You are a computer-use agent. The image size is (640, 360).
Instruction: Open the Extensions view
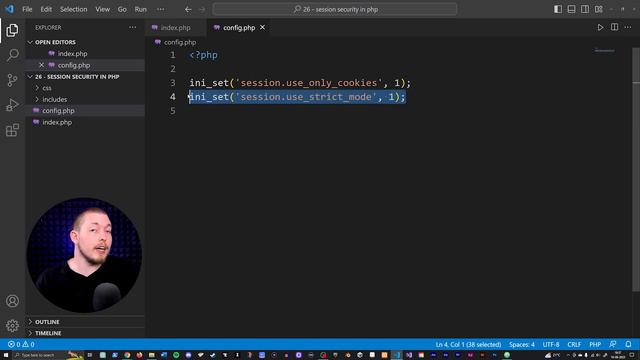(x=12, y=130)
